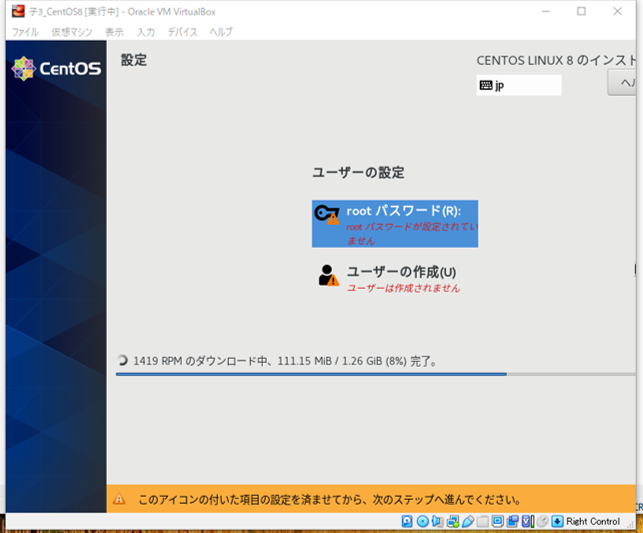Minimize the VirtualBox window
The height and width of the screenshot is (533, 643).
(x=545, y=11)
